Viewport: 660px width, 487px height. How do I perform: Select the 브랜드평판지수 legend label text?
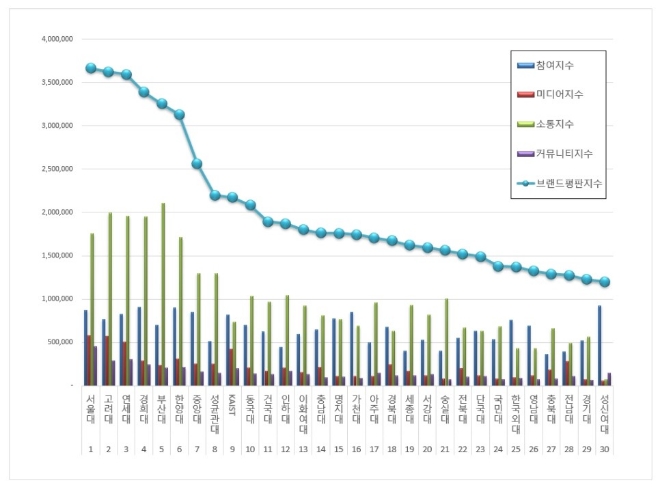[574, 183]
